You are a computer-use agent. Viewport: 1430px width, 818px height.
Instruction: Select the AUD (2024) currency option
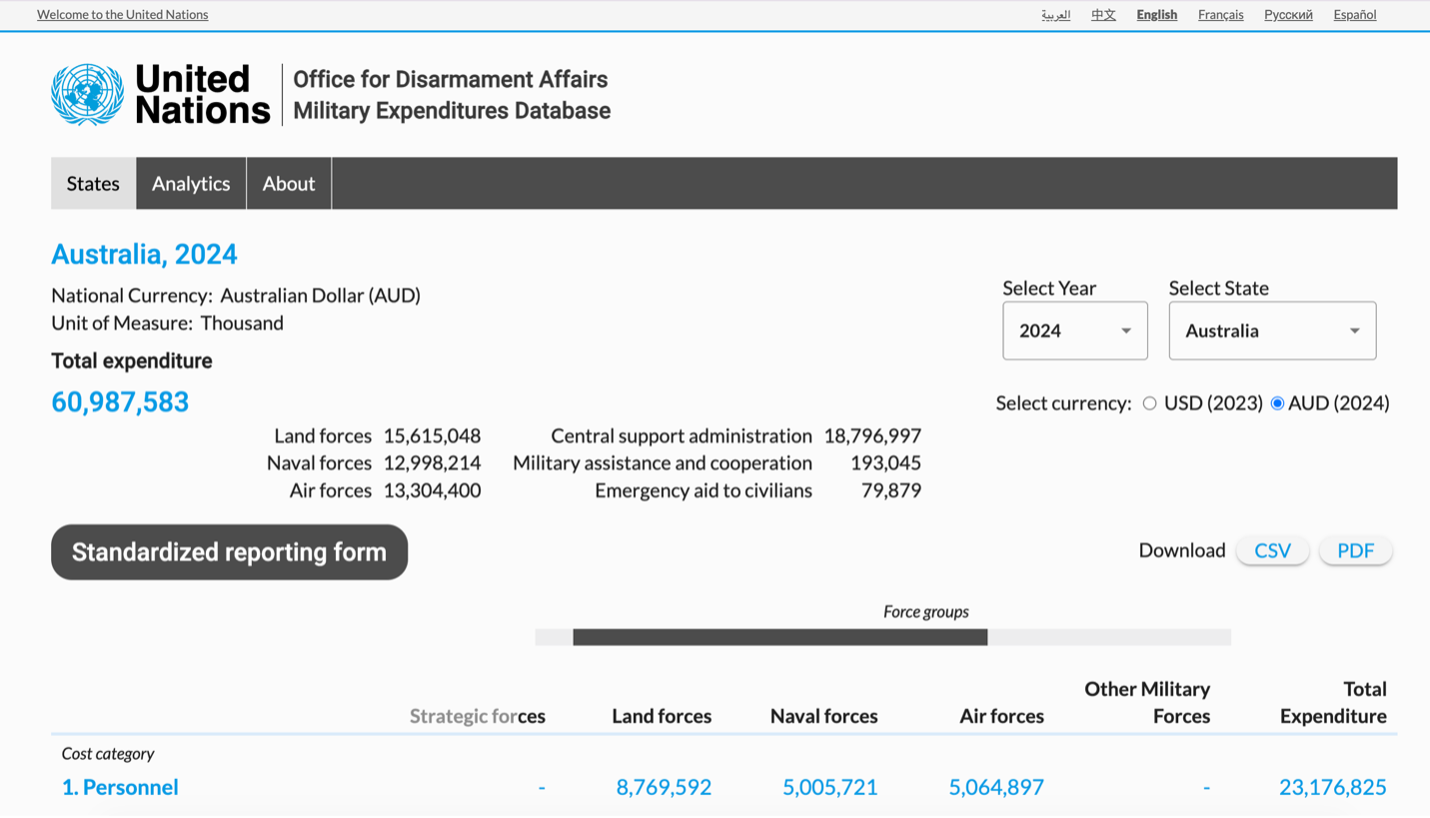pyautogui.click(x=1277, y=403)
